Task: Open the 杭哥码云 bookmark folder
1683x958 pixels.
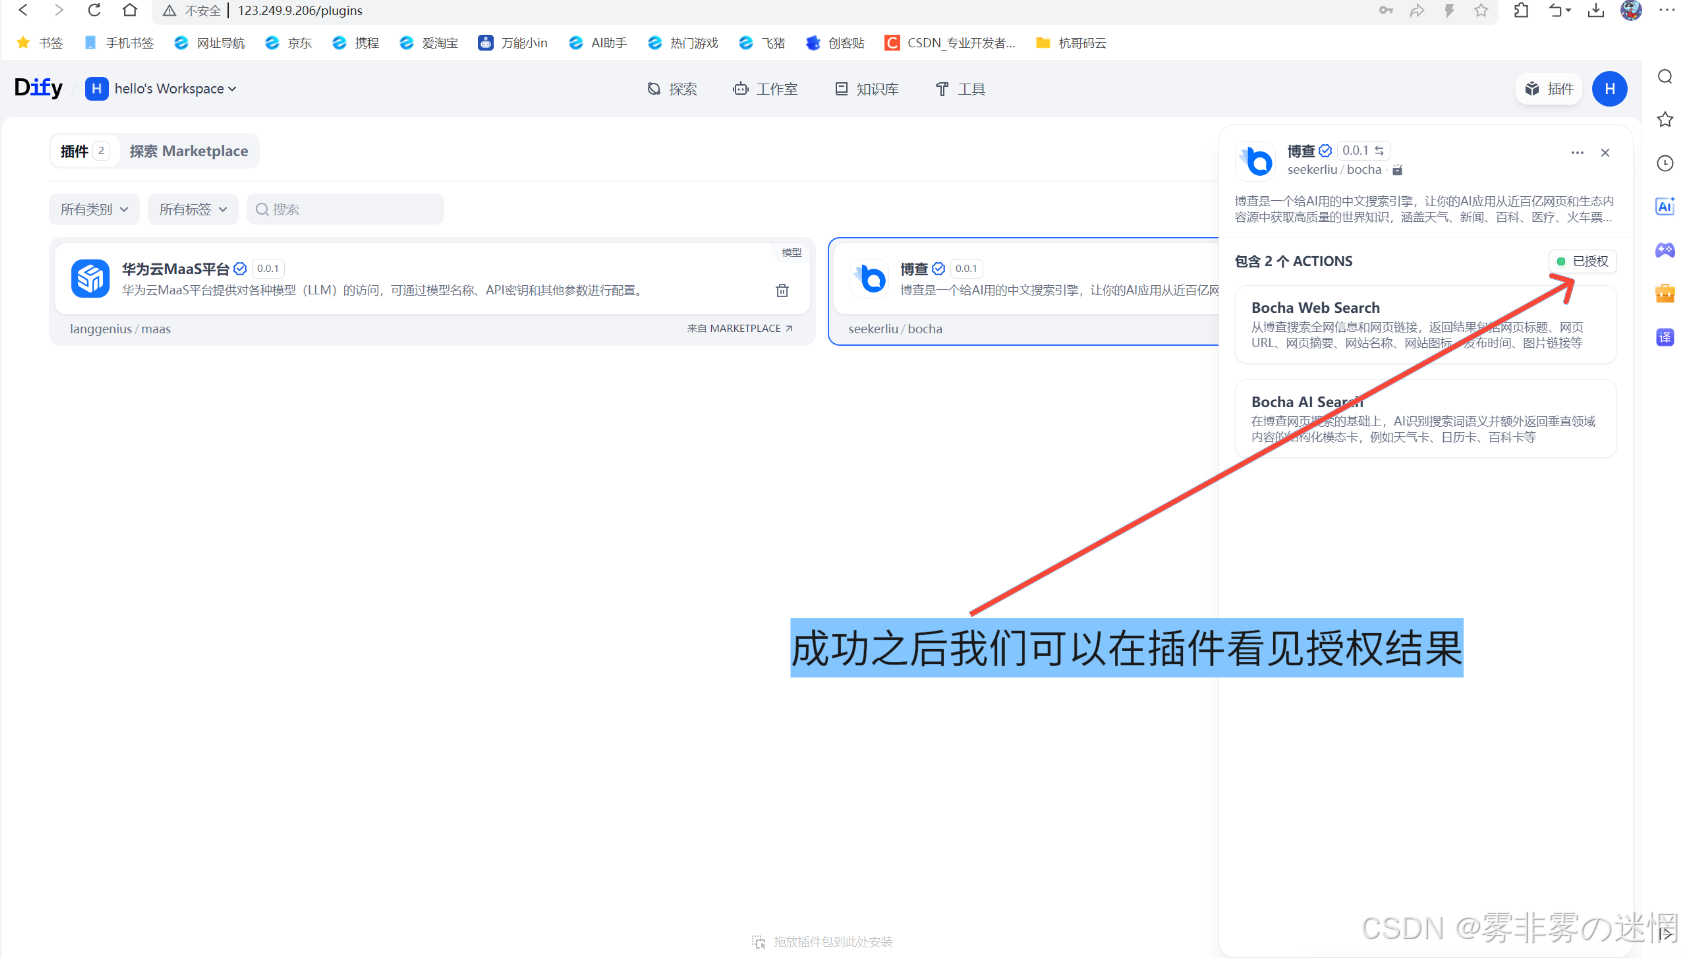Action: (x=1071, y=43)
